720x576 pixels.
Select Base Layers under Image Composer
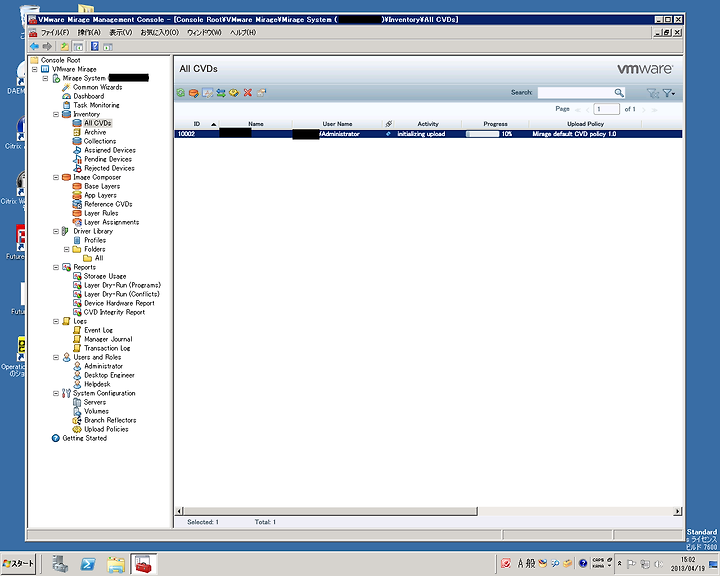click(102, 186)
